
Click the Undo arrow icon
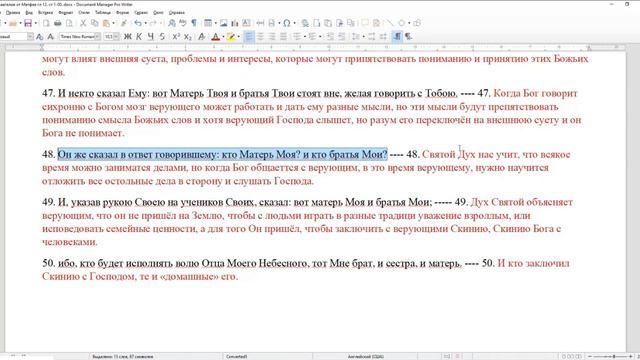(138, 23)
